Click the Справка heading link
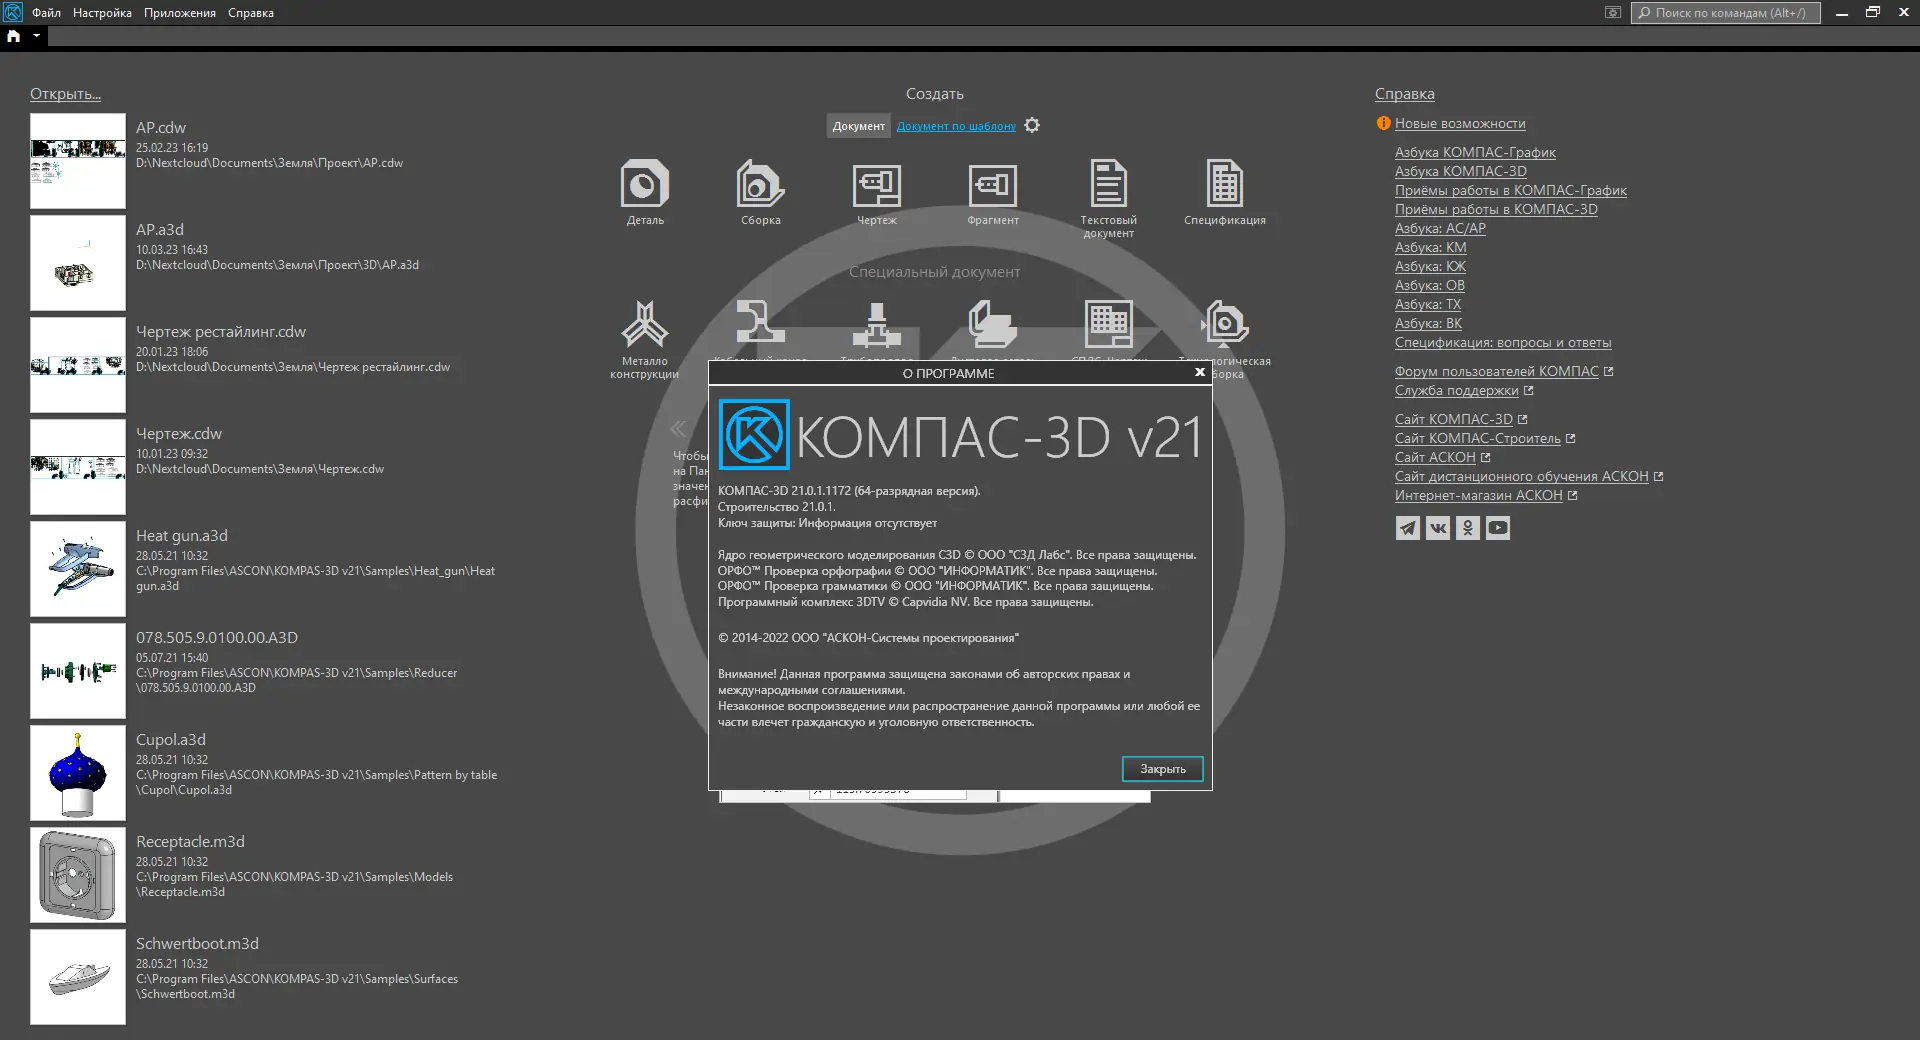Image resolution: width=1920 pixels, height=1040 pixels. (x=1404, y=94)
